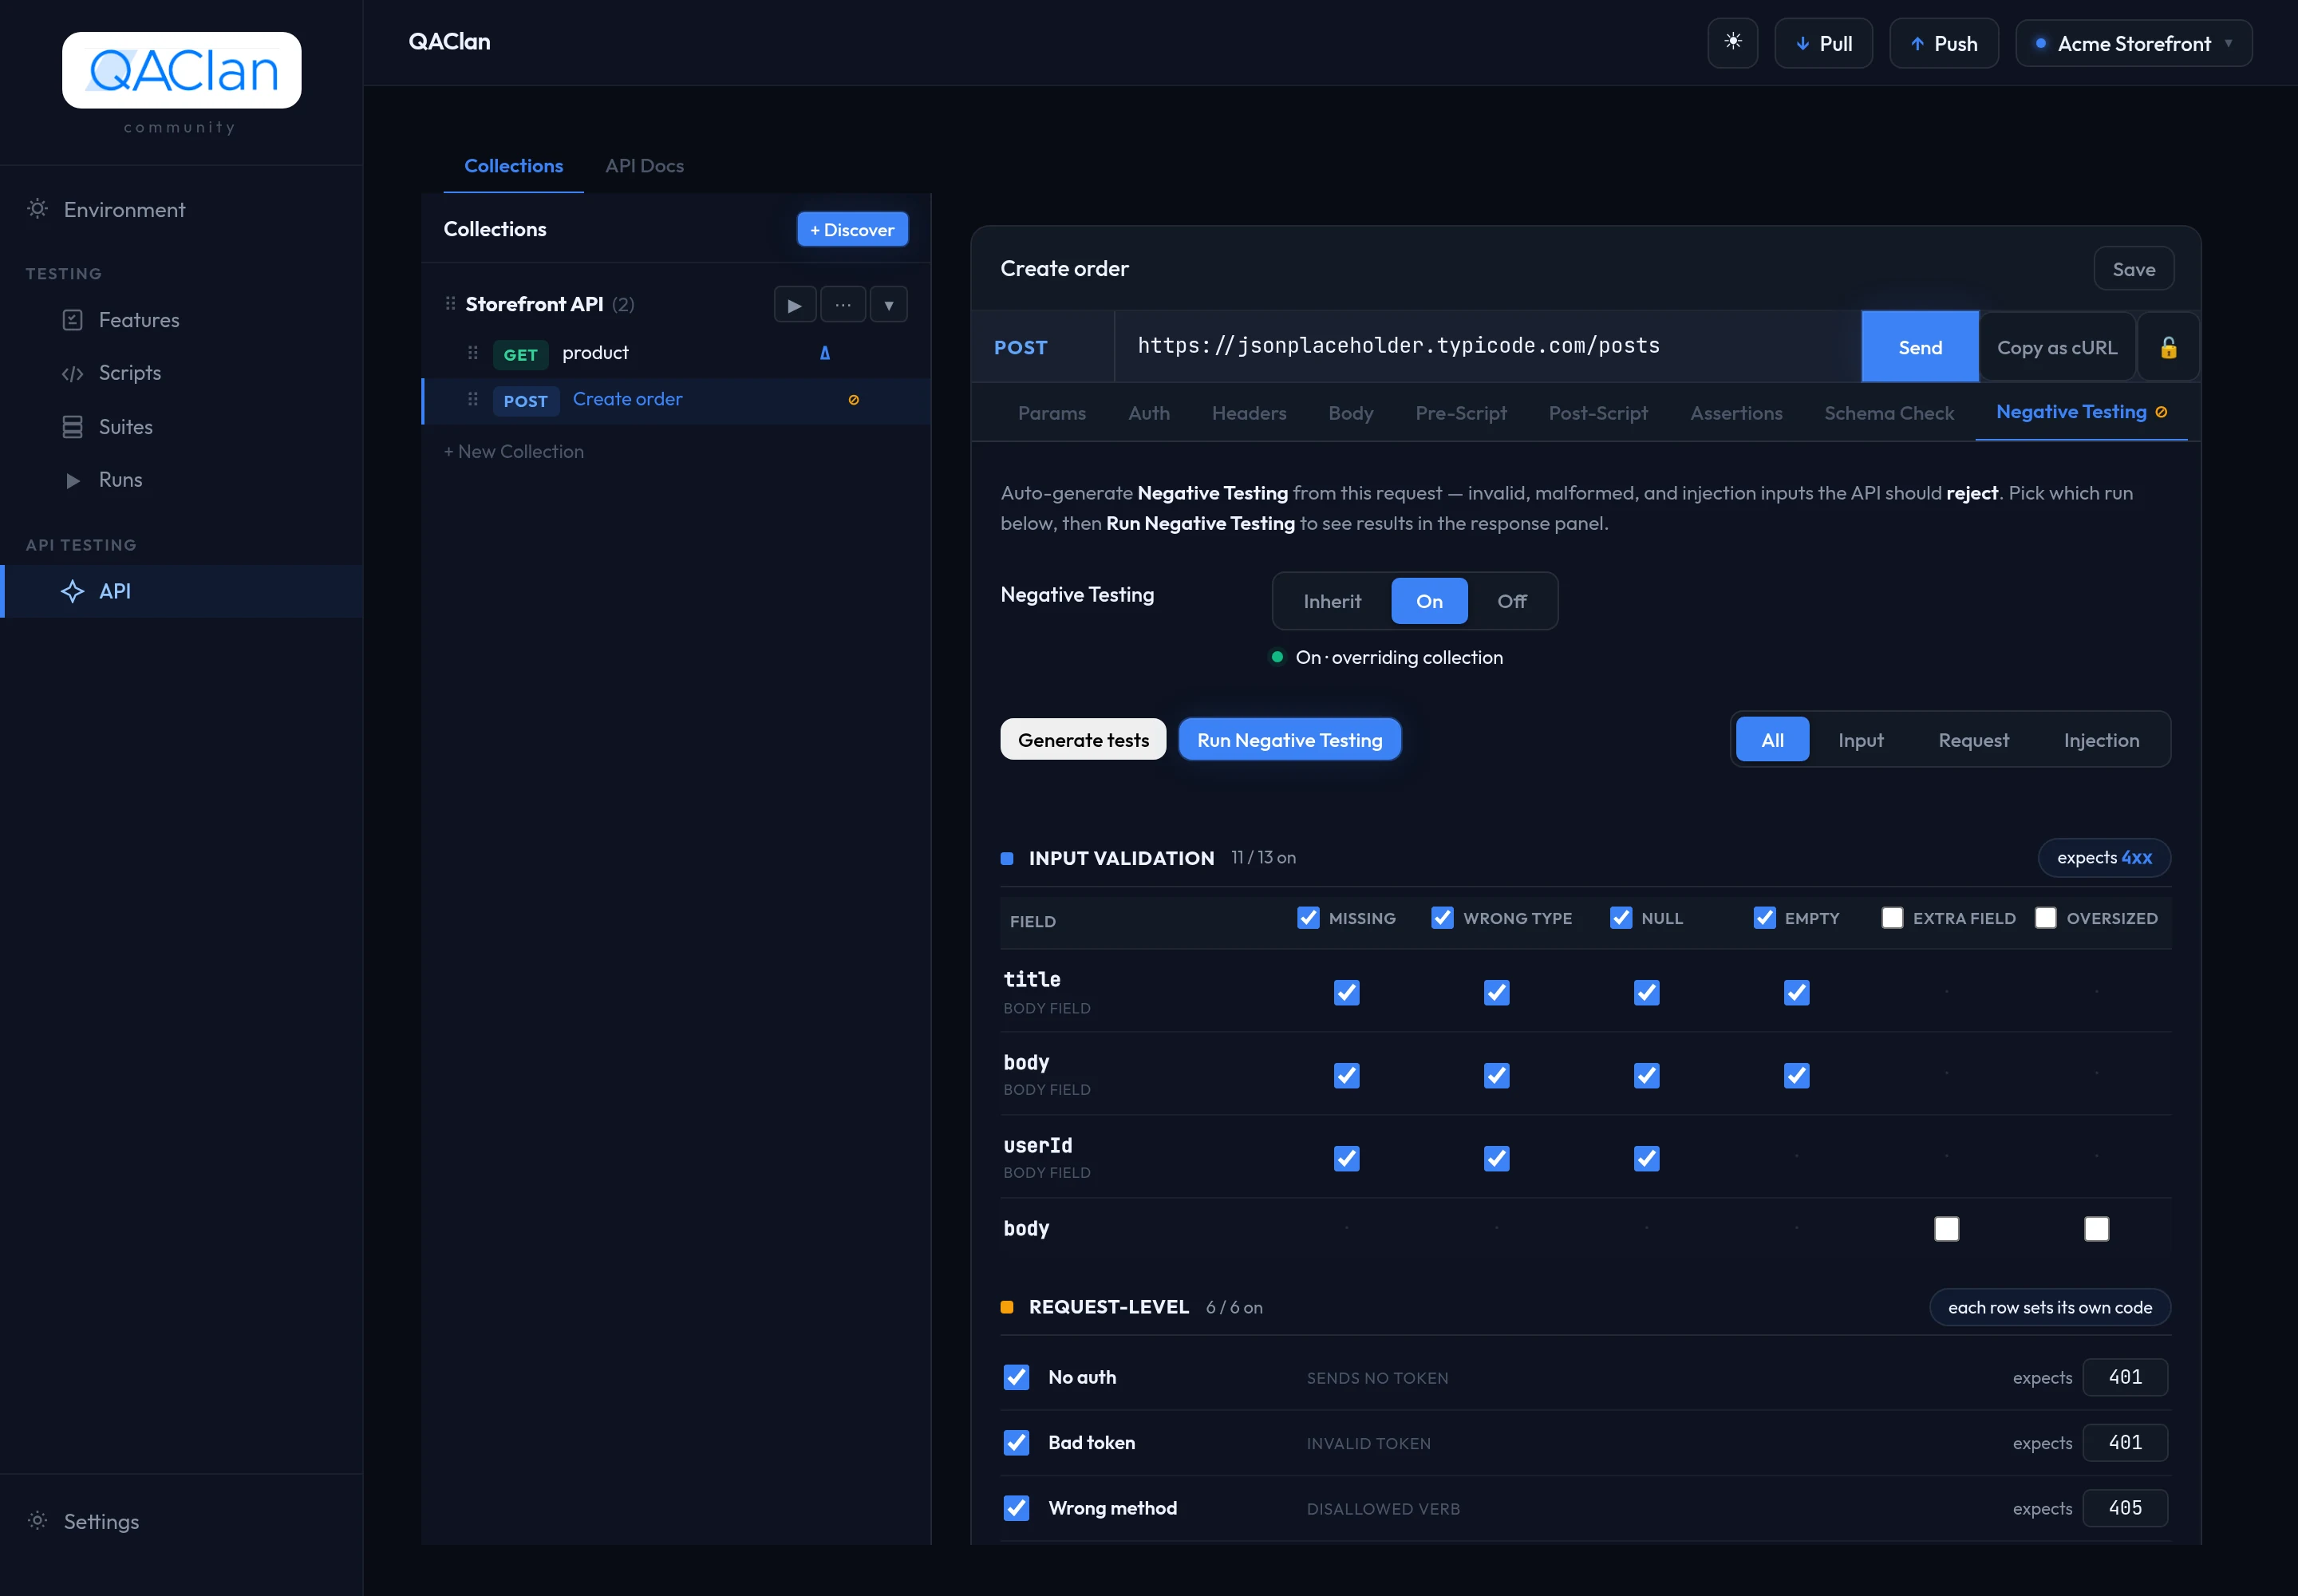Edit Wrong method expected code 405
This screenshot has width=2298, height=1596.
tap(2125, 1508)
